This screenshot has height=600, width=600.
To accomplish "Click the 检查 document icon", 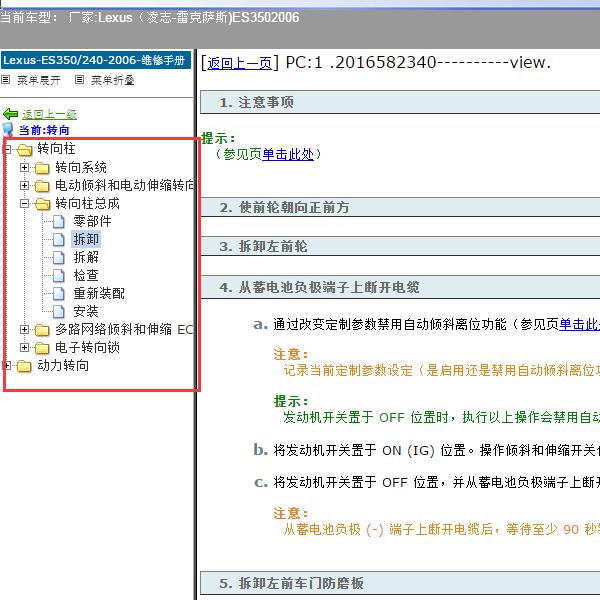I will (59, 276).
